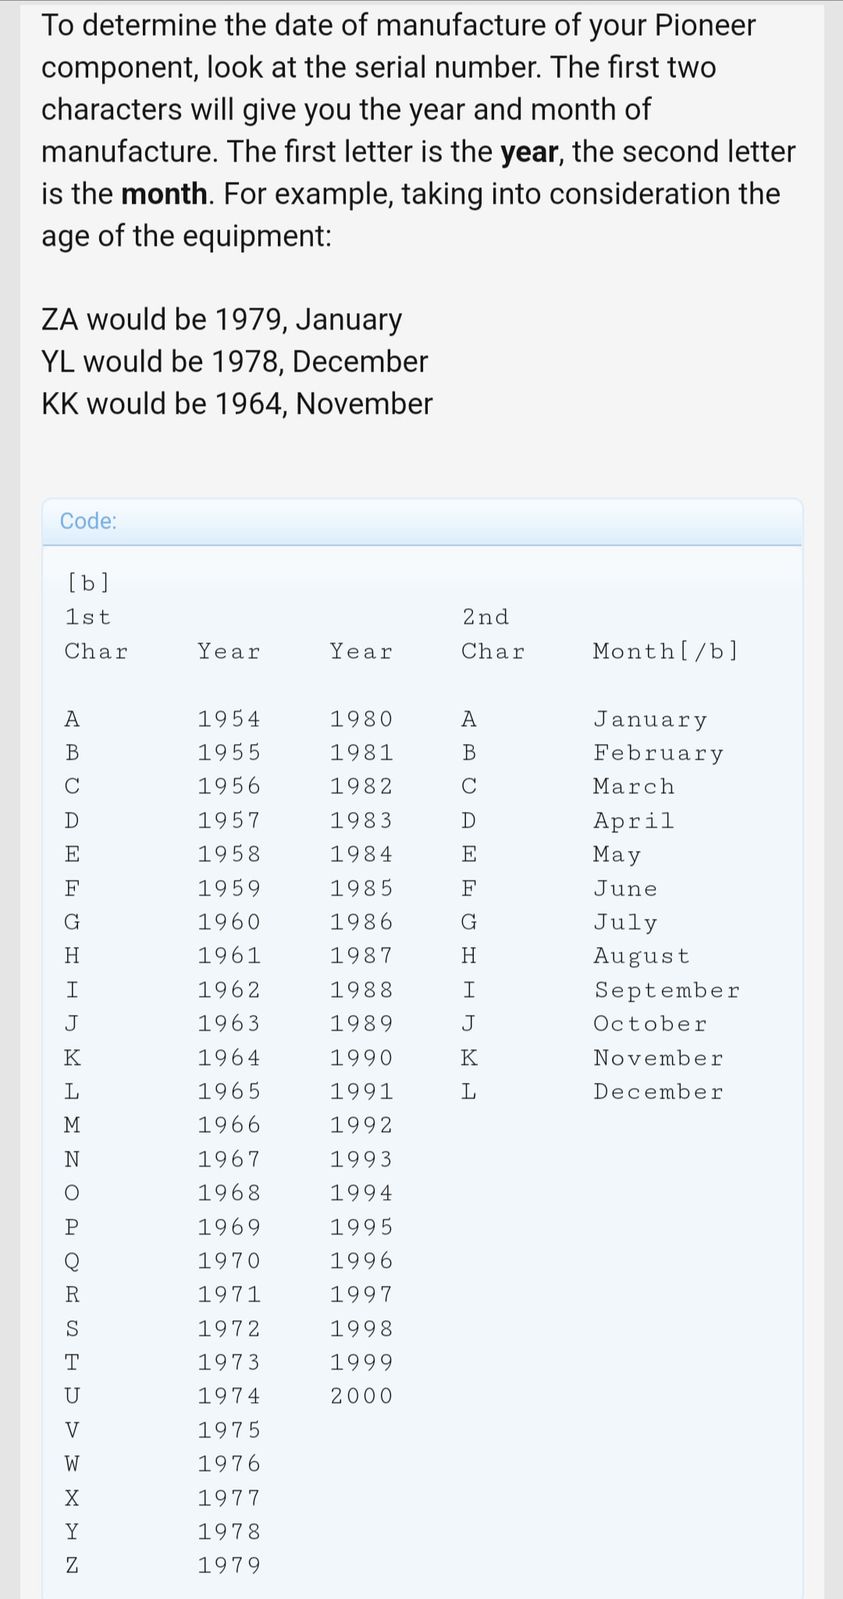Click the '2nd' heading above the second Char column
This screenshot has height=1599, width=843.
pyautogui.click(x=486, y=617)
